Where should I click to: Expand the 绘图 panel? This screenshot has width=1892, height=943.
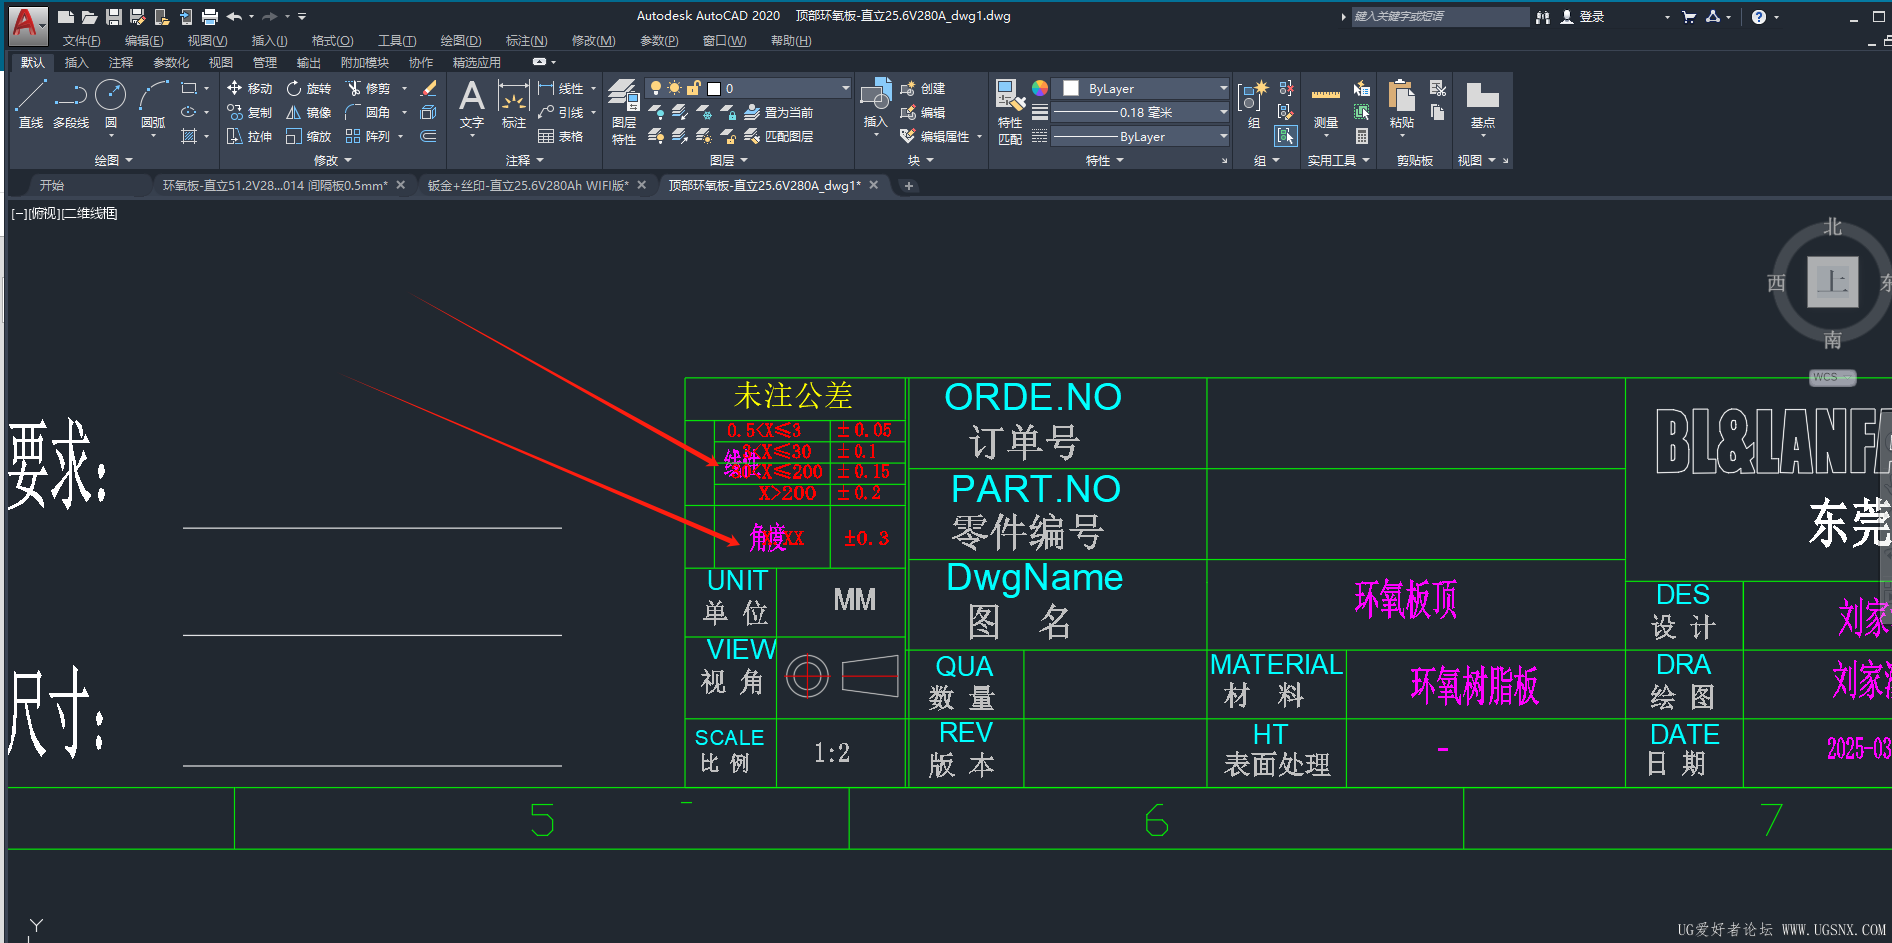[x=113, y=160]
